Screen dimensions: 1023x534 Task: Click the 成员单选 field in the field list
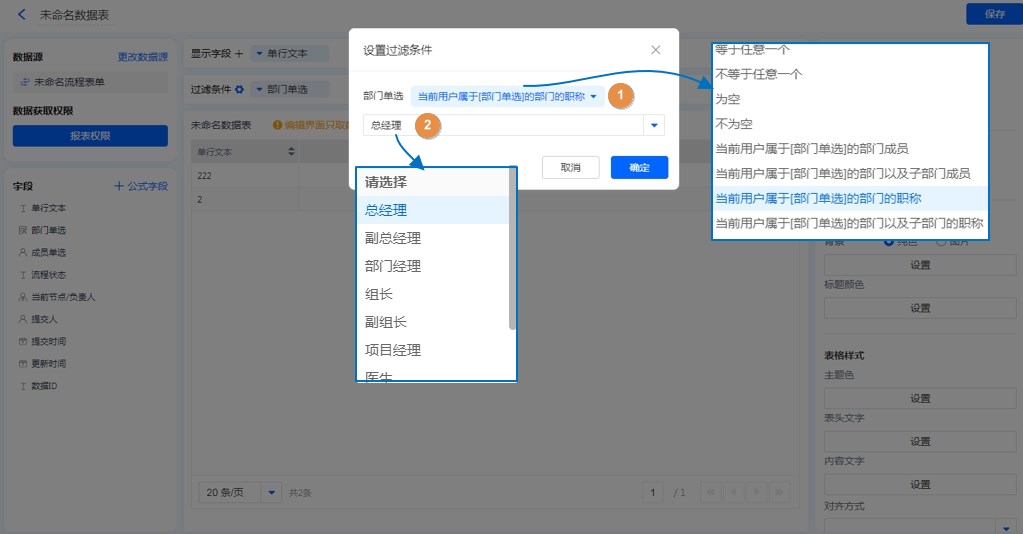48,252
